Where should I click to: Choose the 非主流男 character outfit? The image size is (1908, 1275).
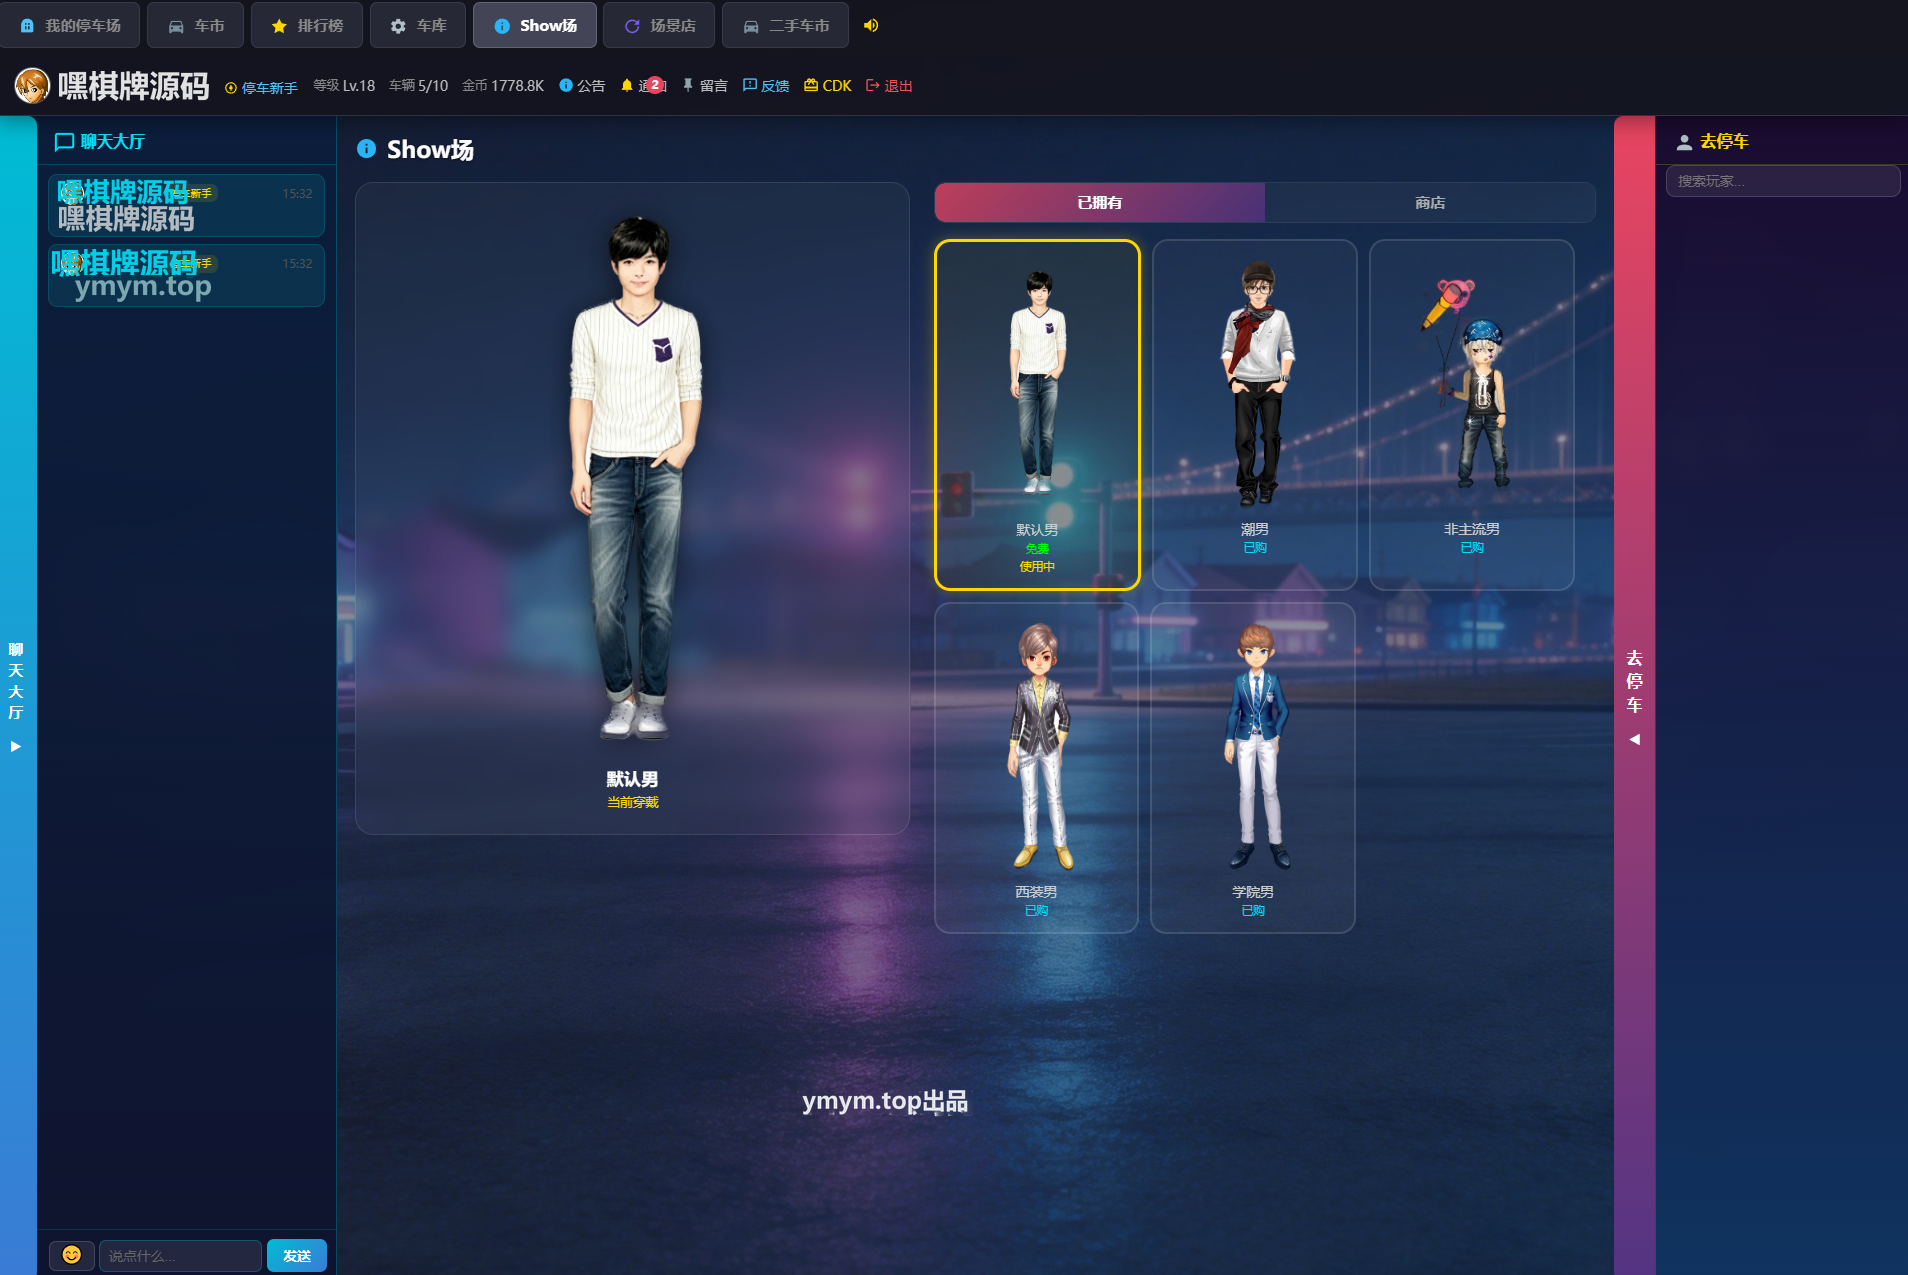[x=1471, y=415]
